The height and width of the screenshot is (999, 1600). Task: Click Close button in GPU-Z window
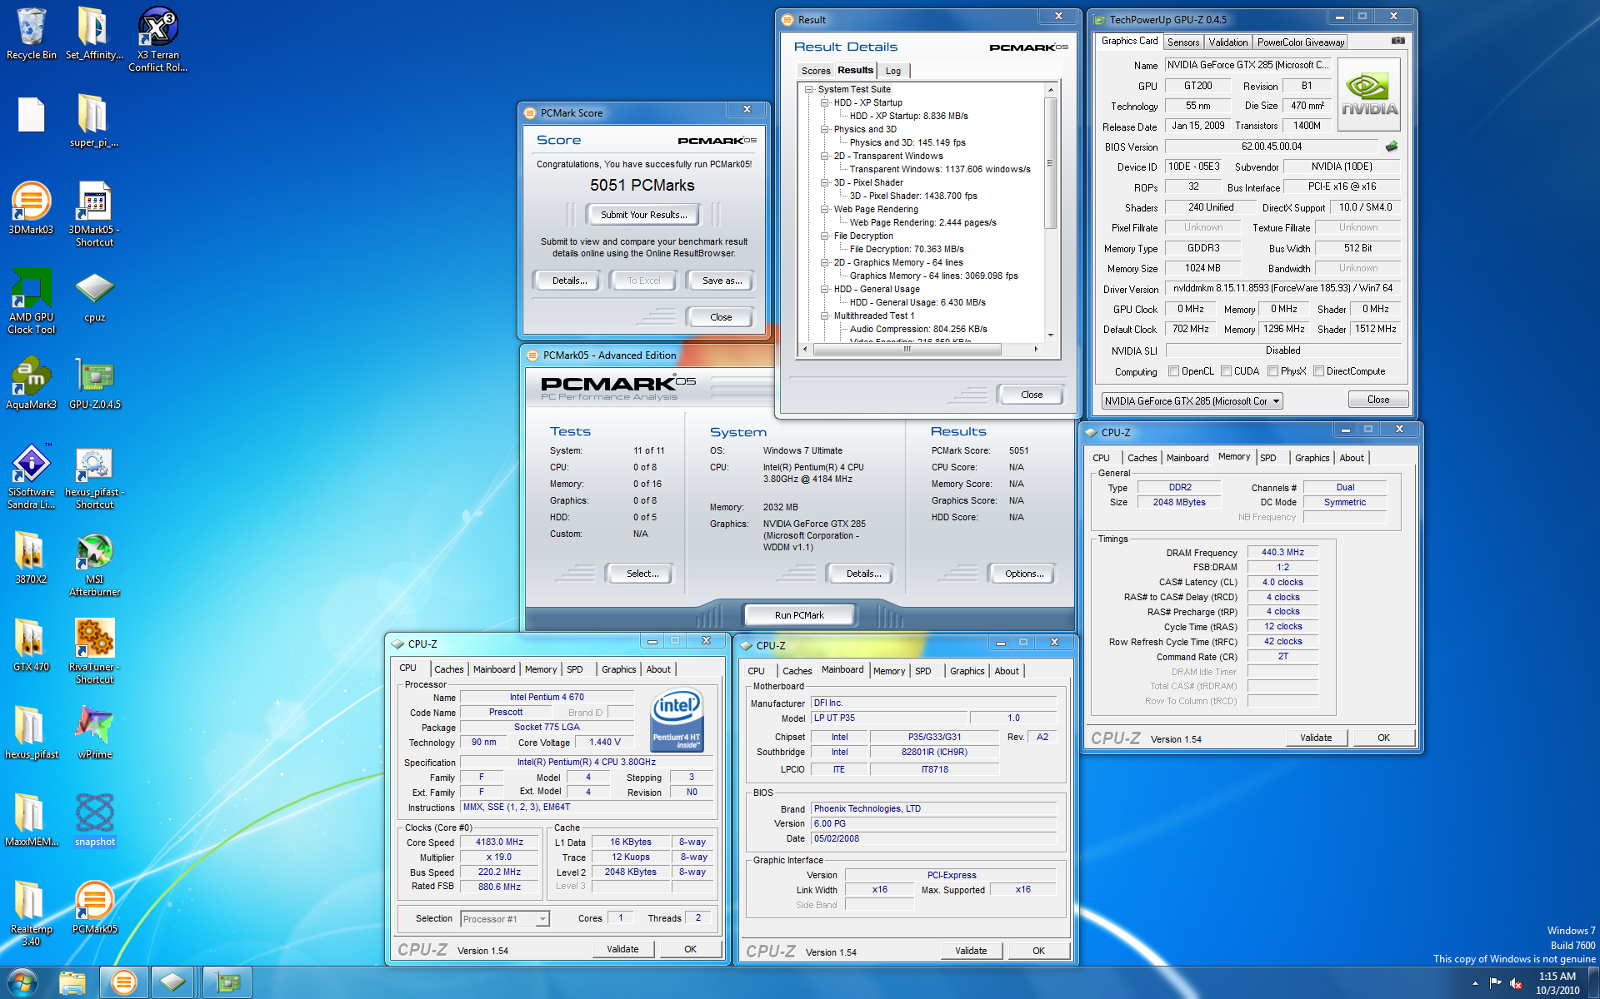click(x=1378, y=400)
